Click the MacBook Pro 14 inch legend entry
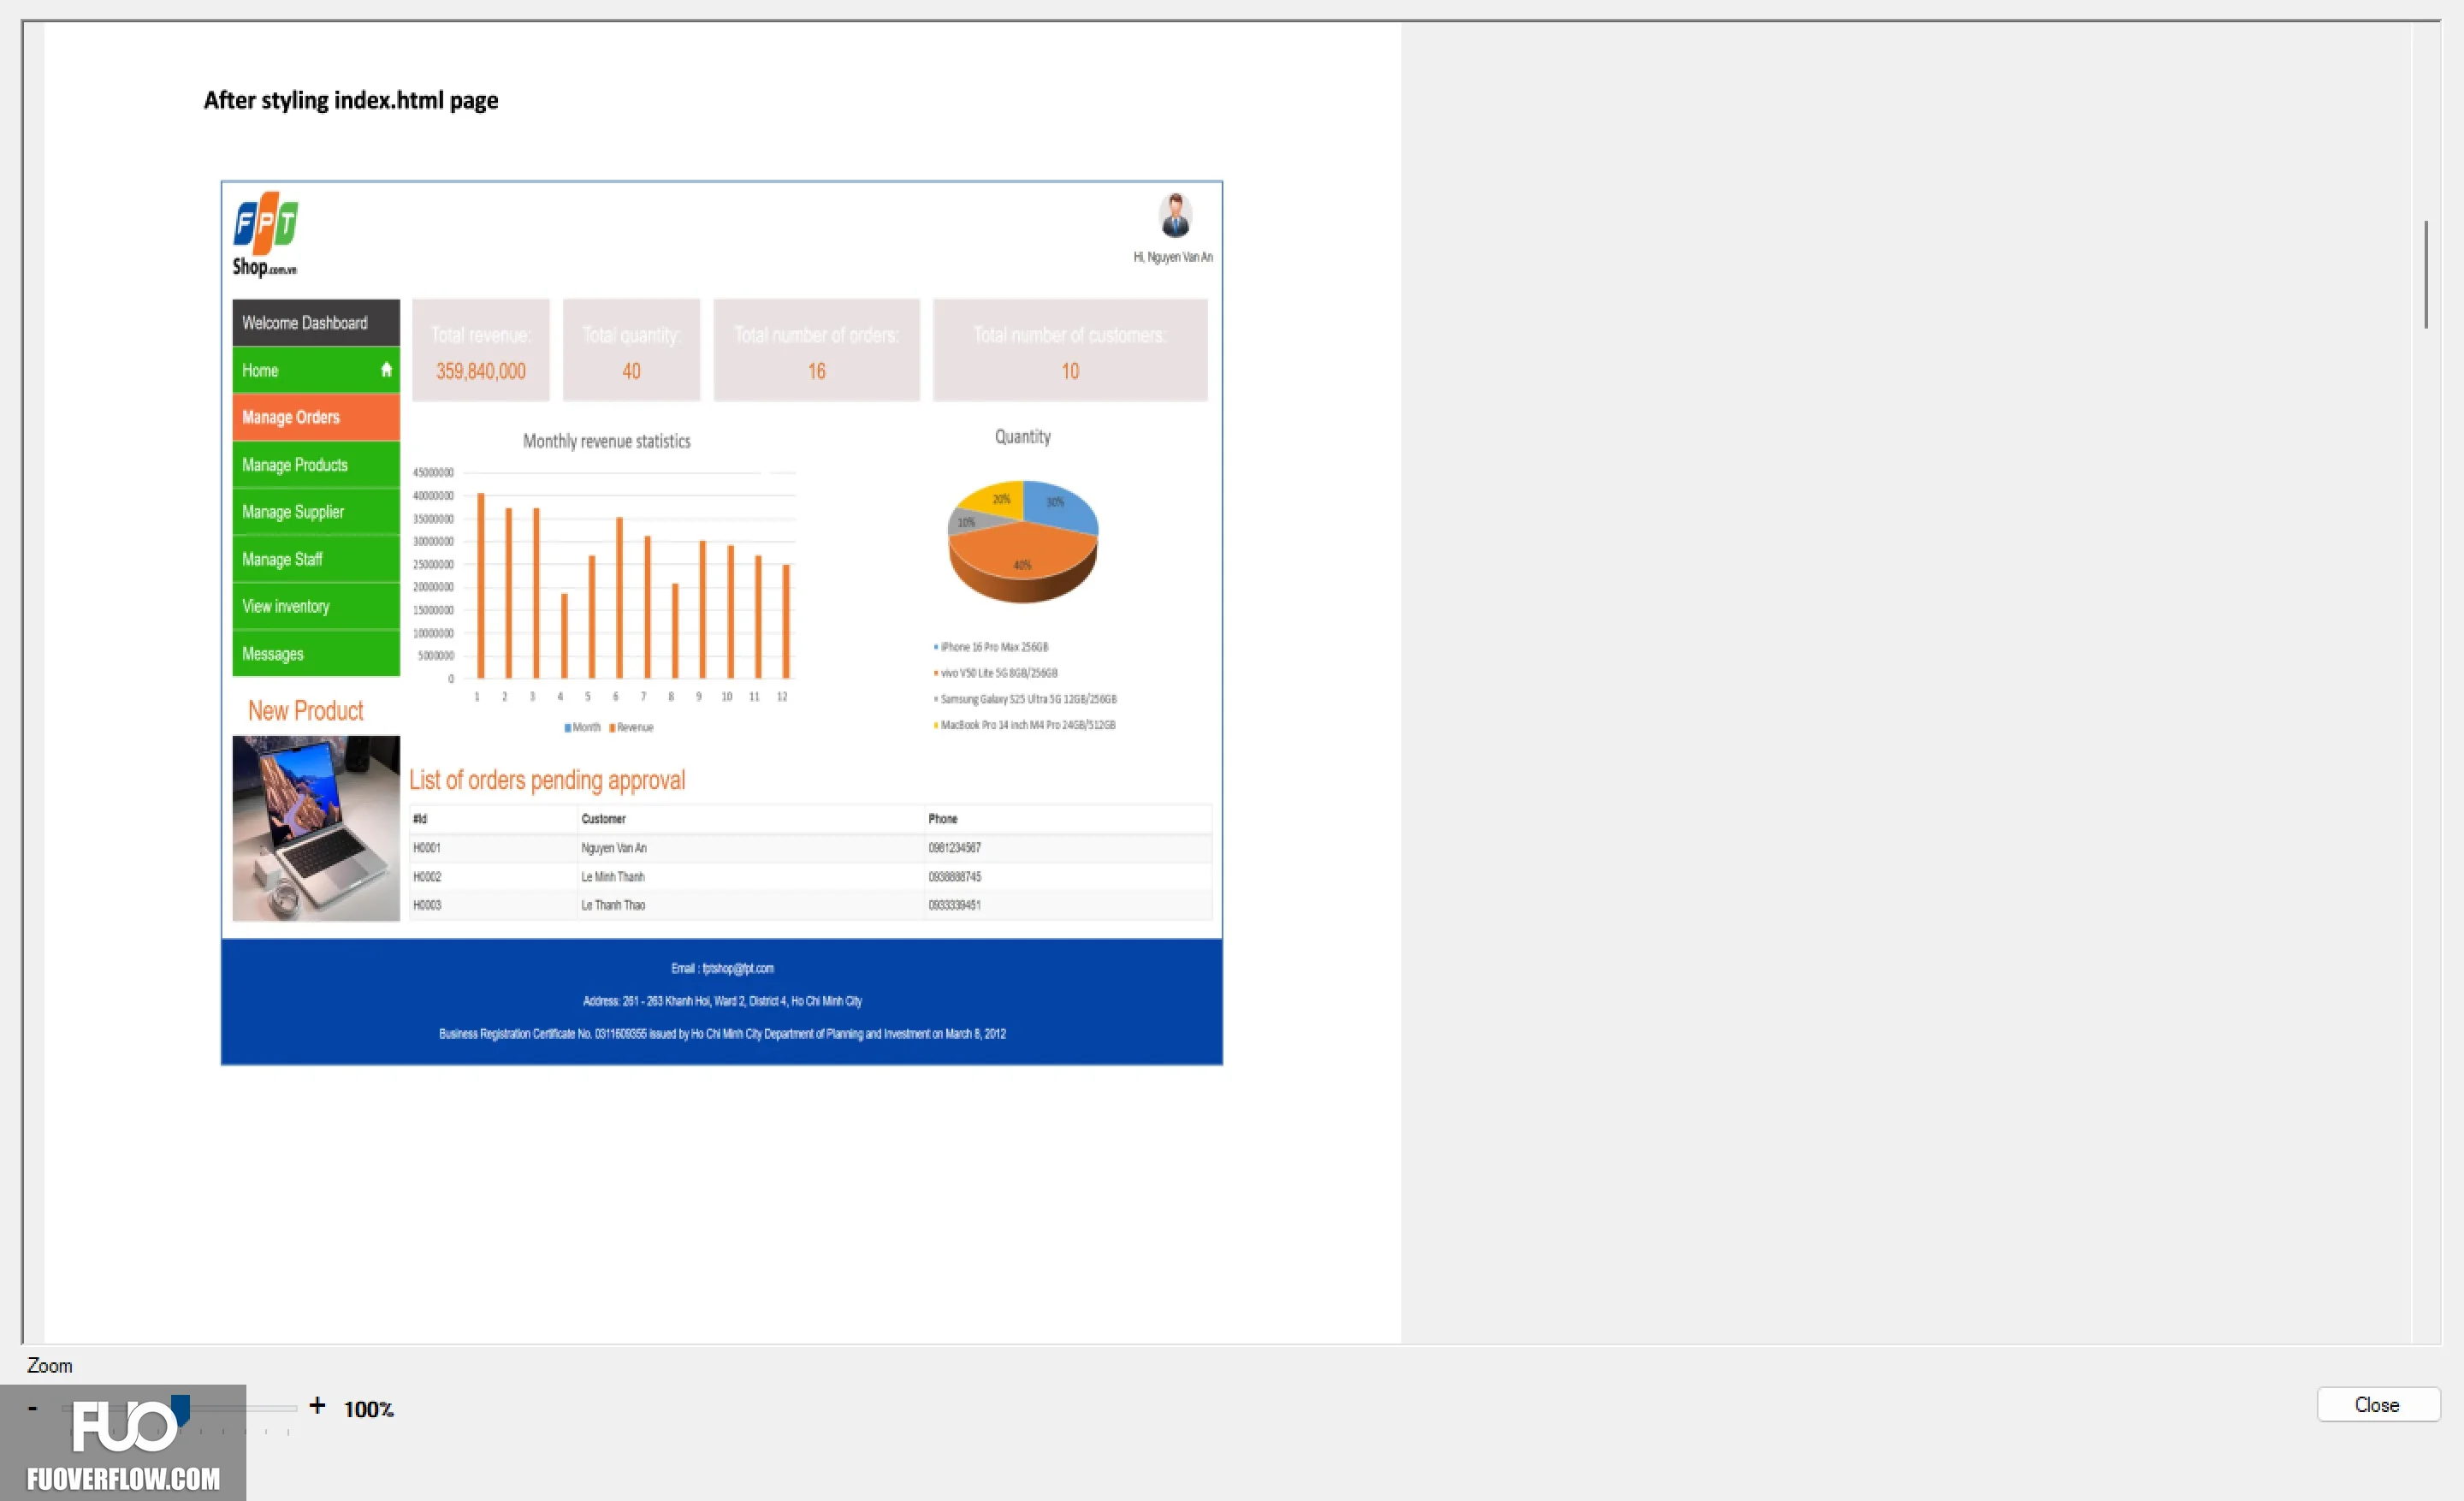Screen dimensions: 2464x1501 pos(1025,725)
